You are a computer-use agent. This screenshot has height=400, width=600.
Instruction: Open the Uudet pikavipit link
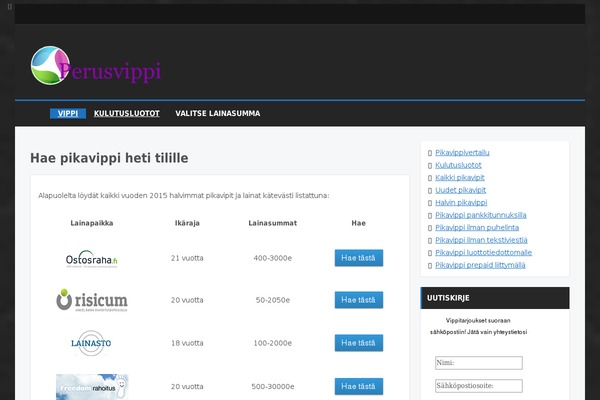coord(460,190)
